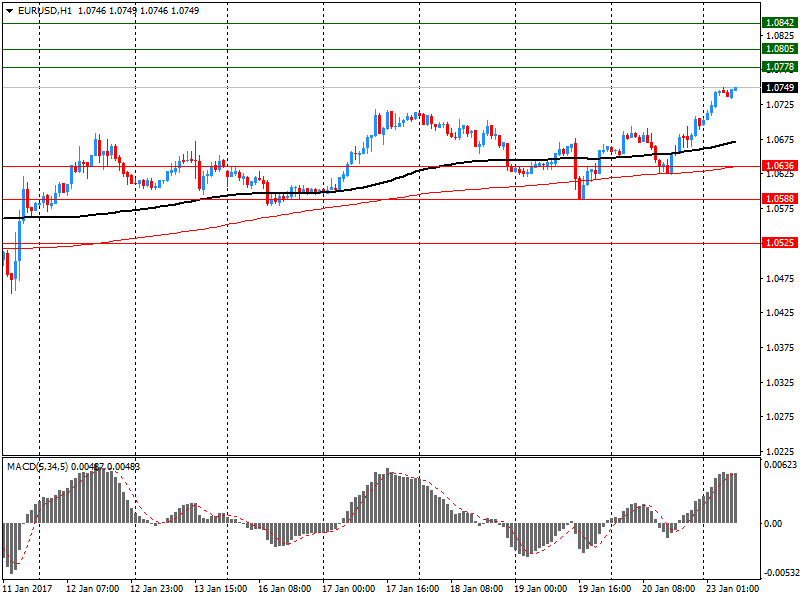Click the 1.0825 price scale value
Screen dimensions: 800x600
[781, 36]
